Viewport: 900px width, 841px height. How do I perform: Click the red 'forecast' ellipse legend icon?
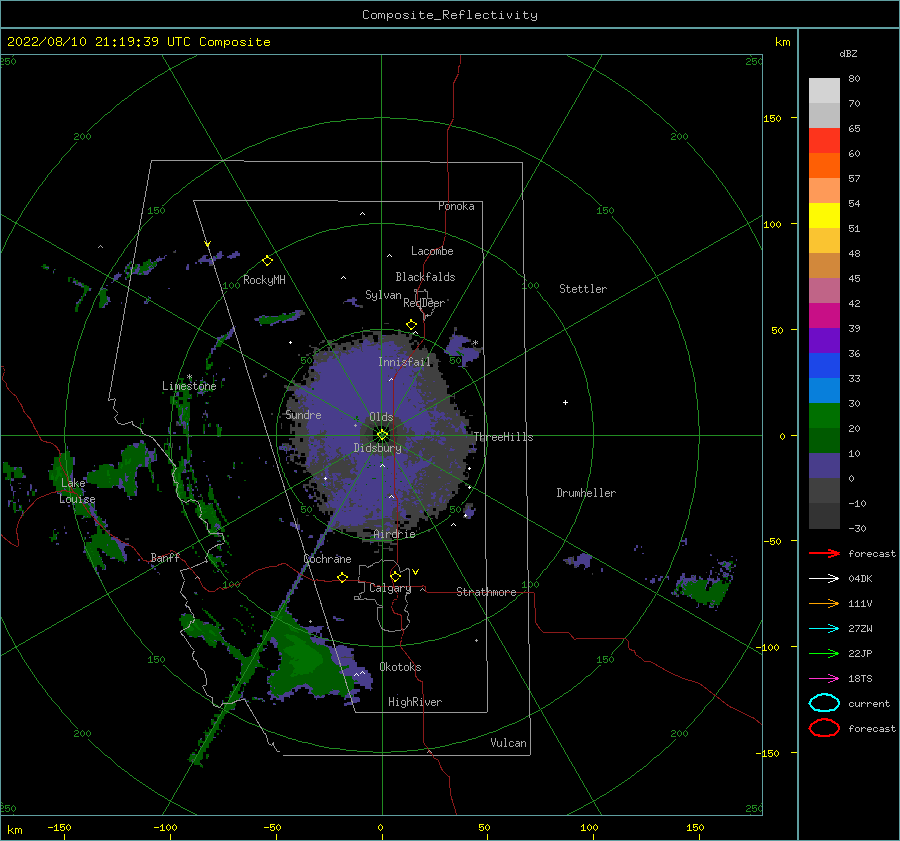824,728
